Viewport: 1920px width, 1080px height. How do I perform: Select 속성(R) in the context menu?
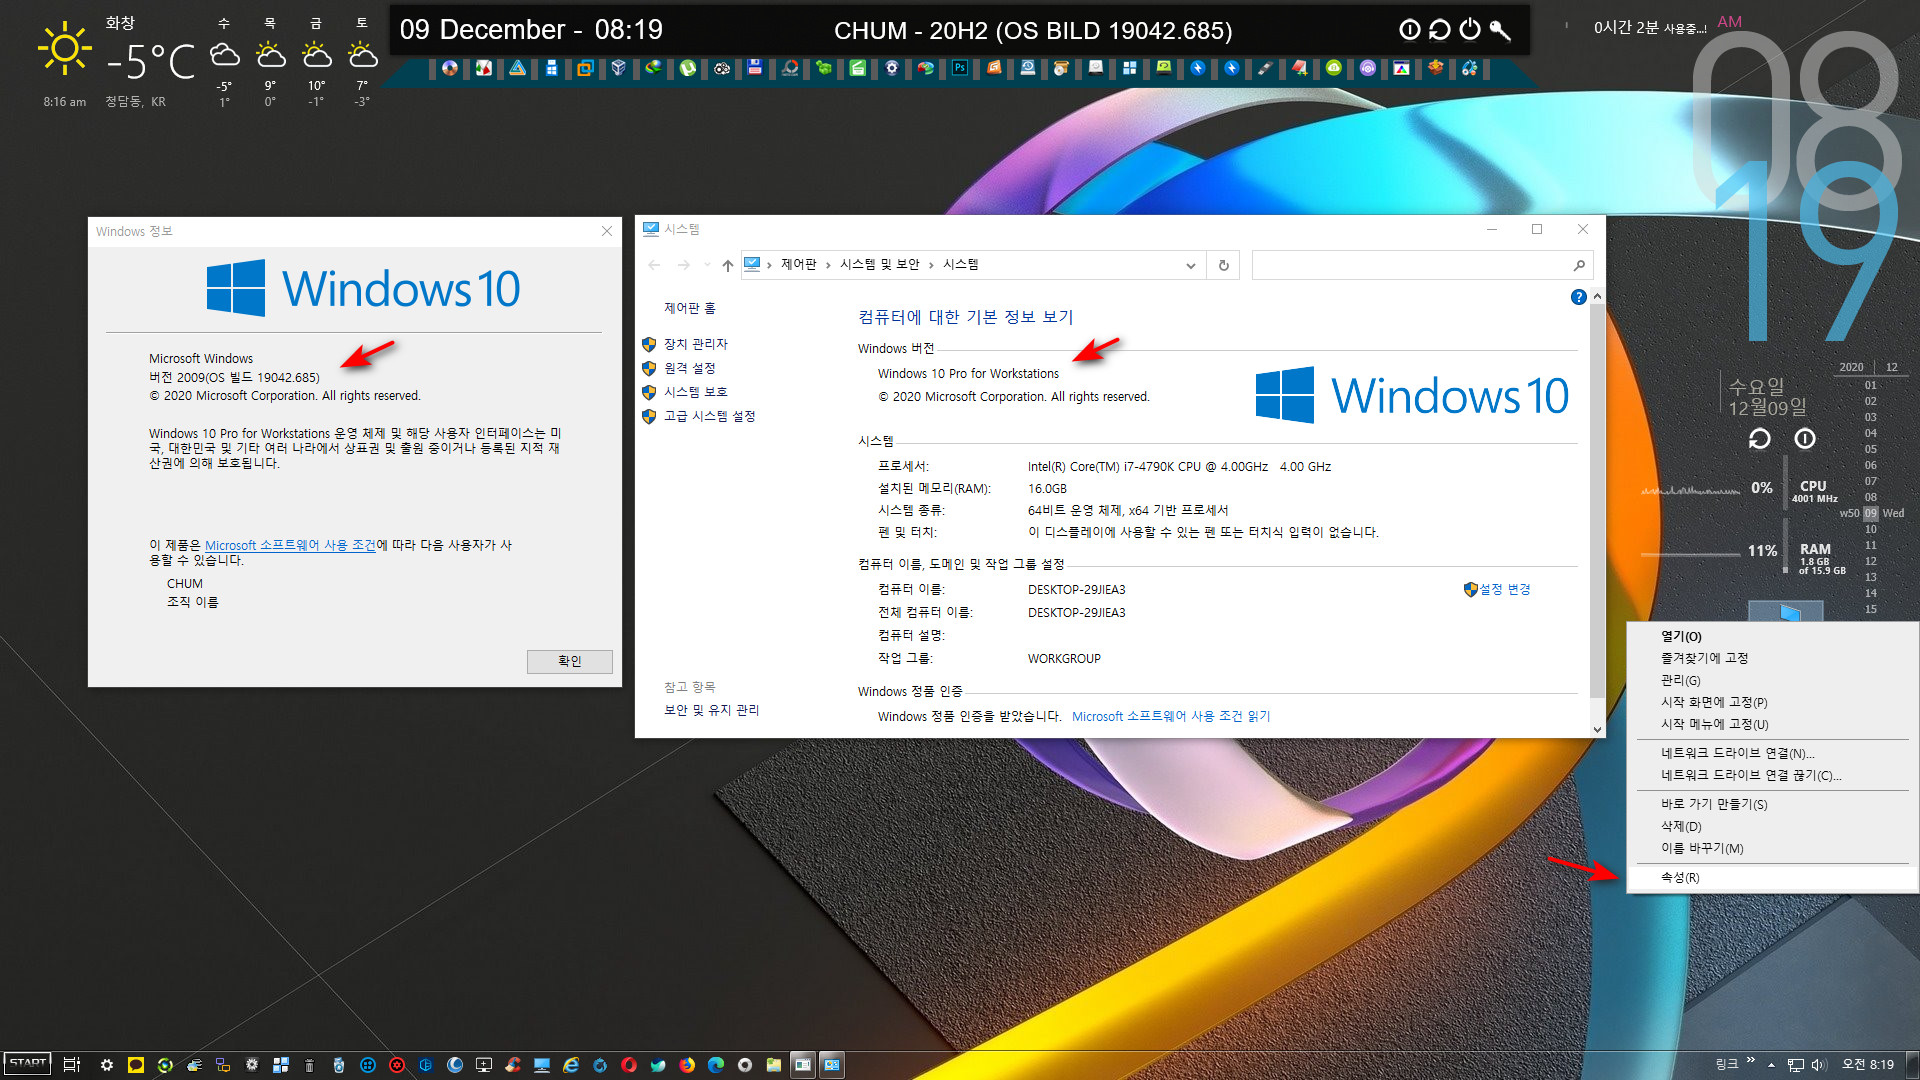(x=1772, y=877)
